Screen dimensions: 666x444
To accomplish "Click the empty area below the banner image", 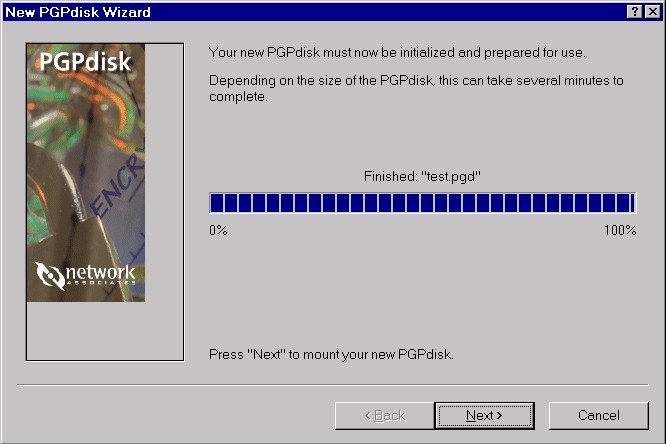I will click(105, 331).
